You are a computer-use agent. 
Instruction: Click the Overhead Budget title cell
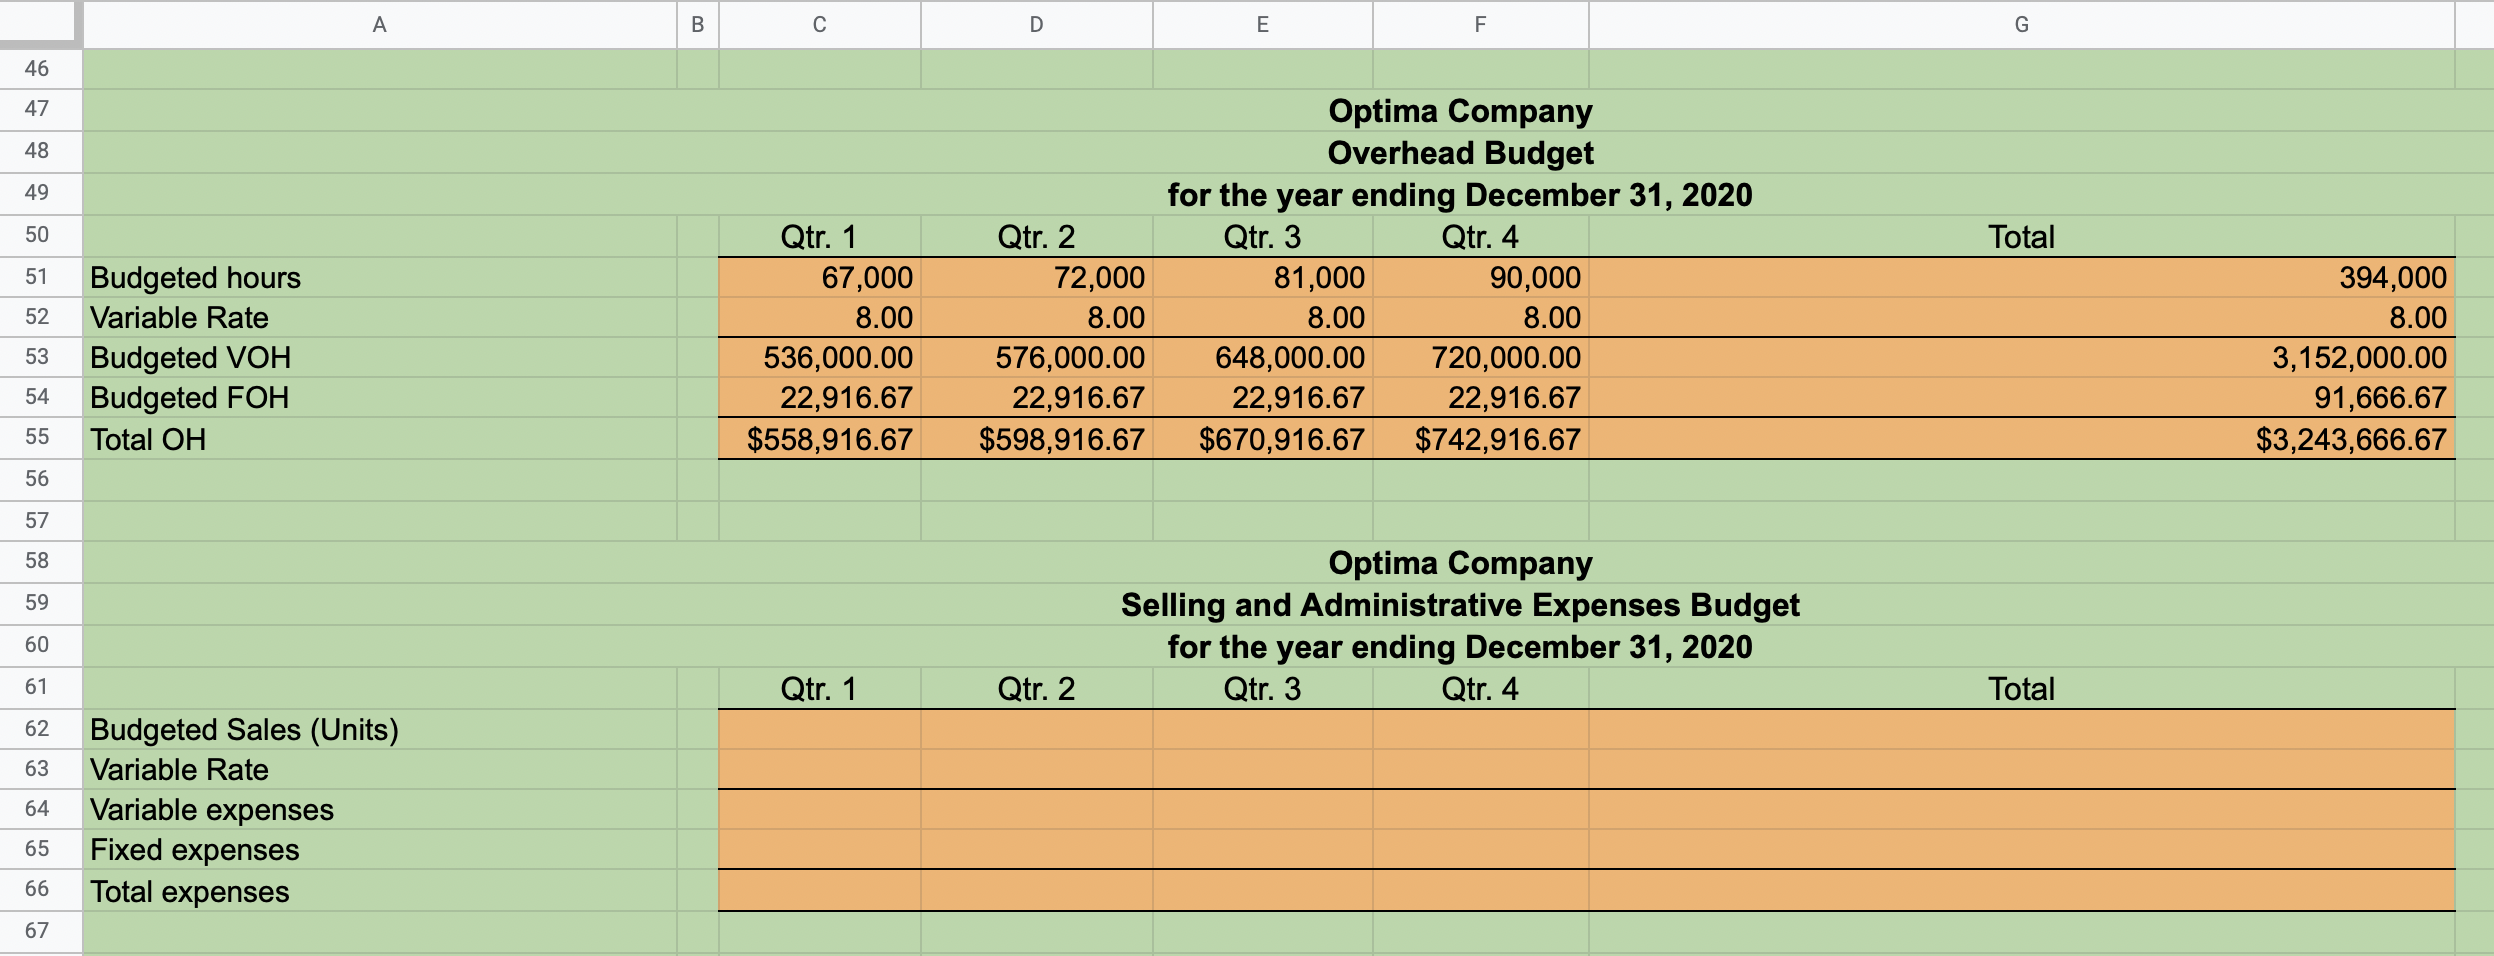[x=1459, y=153]
